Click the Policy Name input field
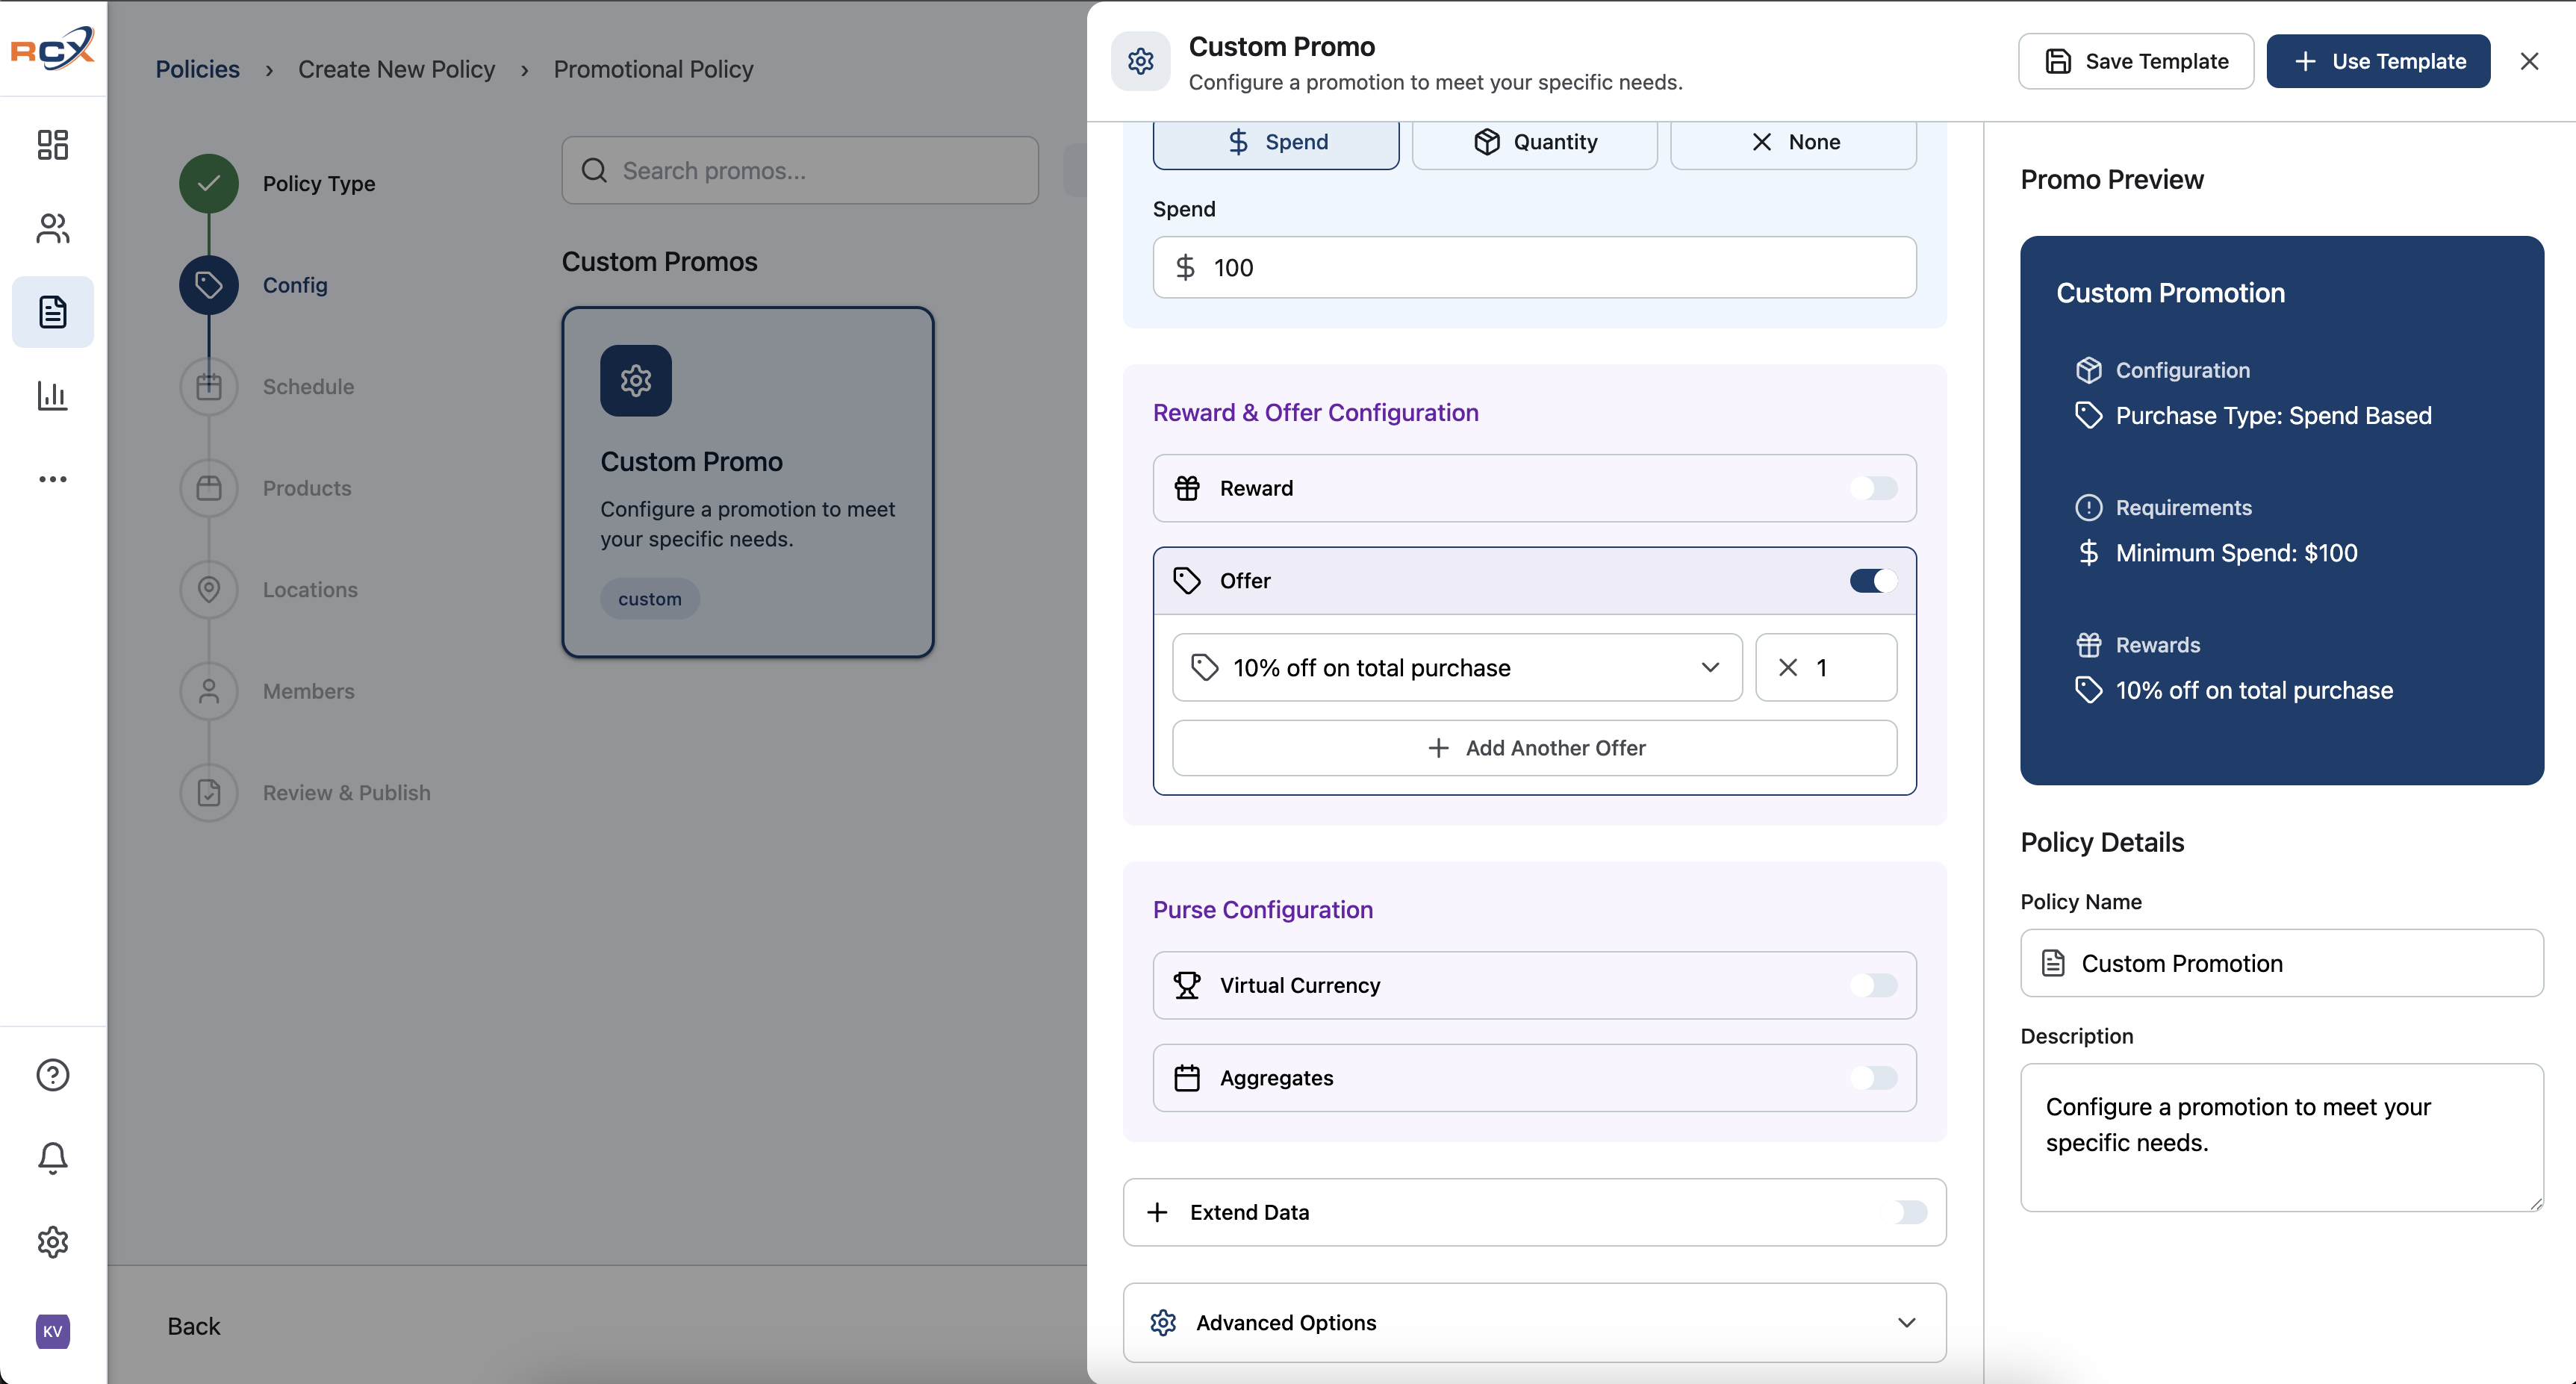Image resolution: width=2576 pixels, height=1384 pixels. (2281, 963)
